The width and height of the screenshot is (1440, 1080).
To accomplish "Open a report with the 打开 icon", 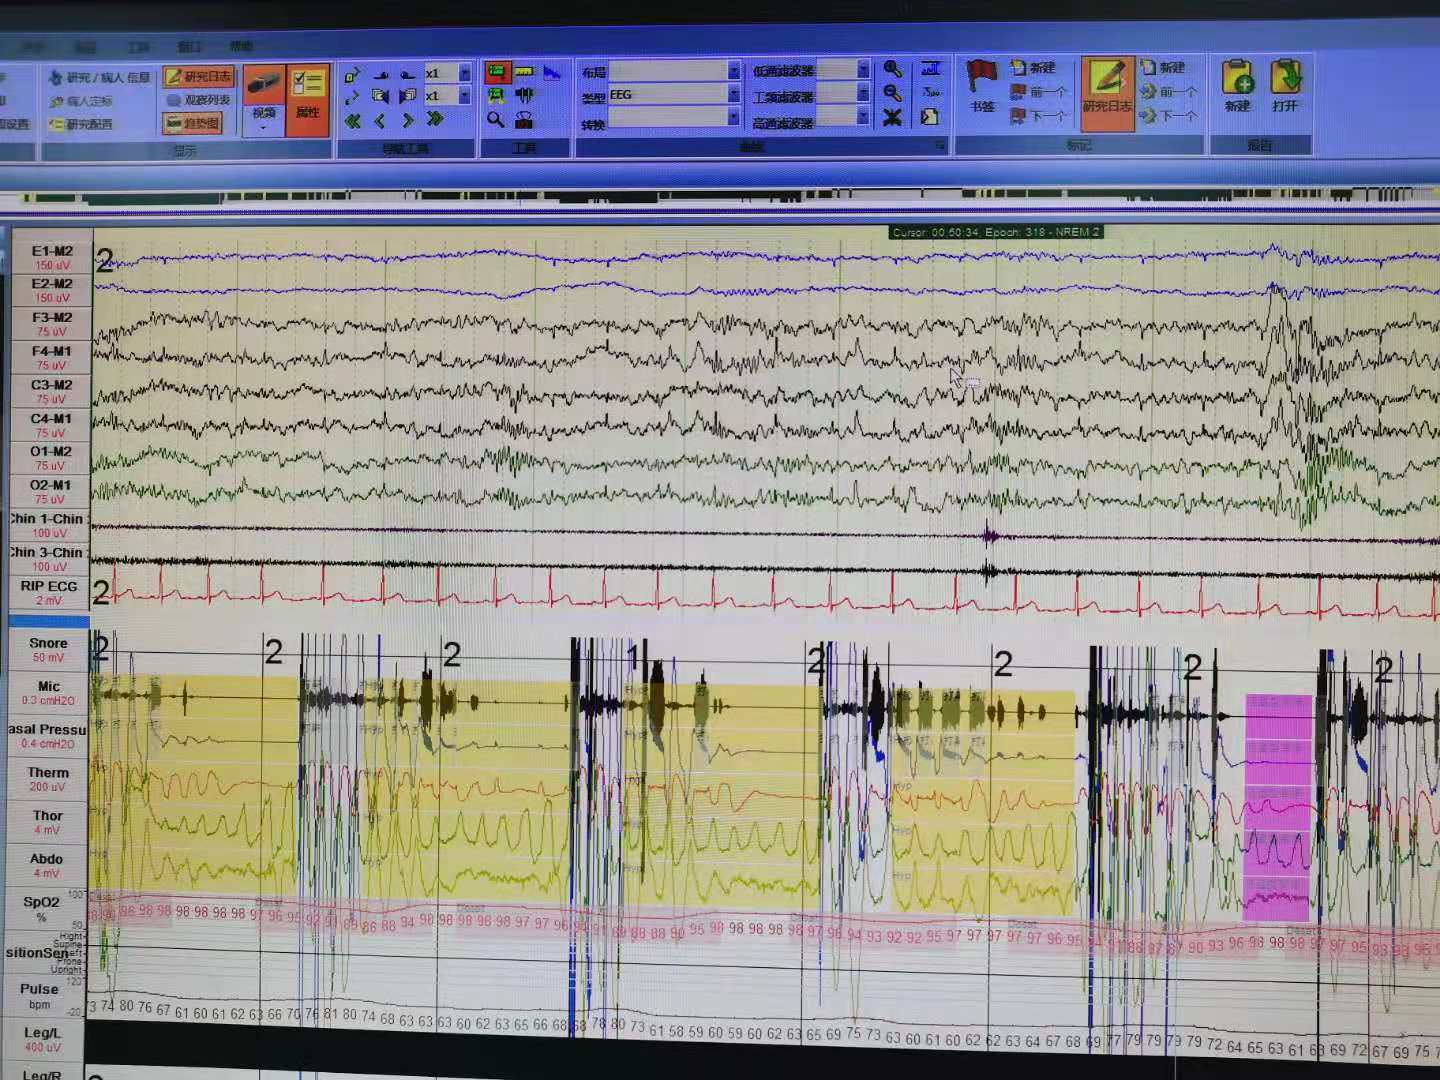I will [x=1285, y=80].
